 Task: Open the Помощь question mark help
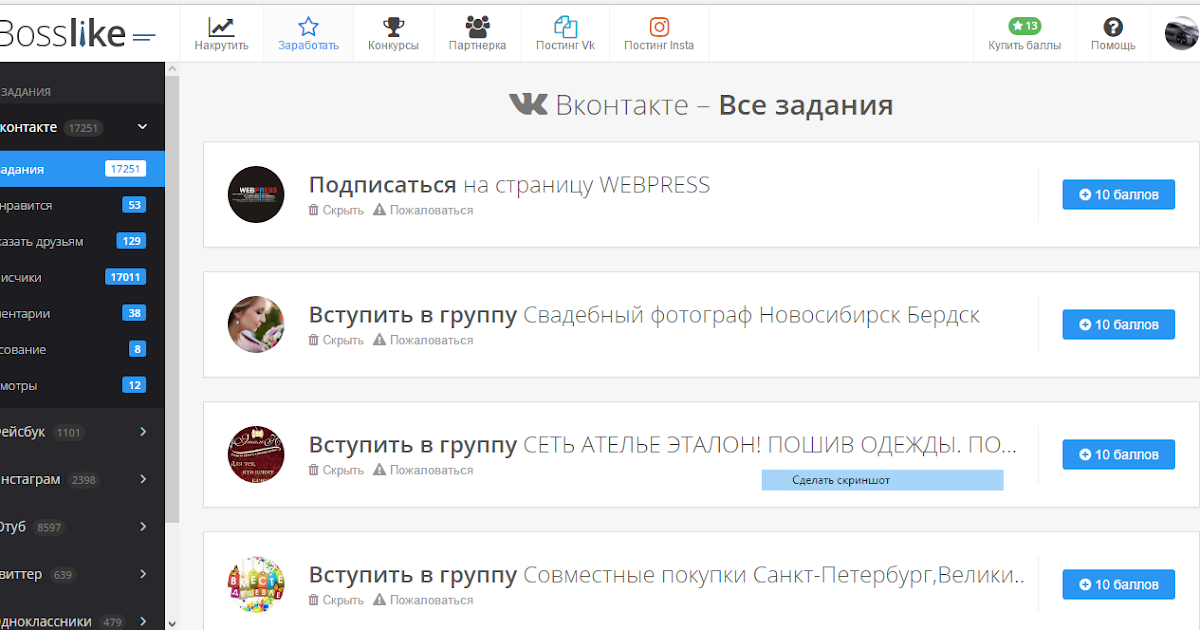coord(1113,34)
